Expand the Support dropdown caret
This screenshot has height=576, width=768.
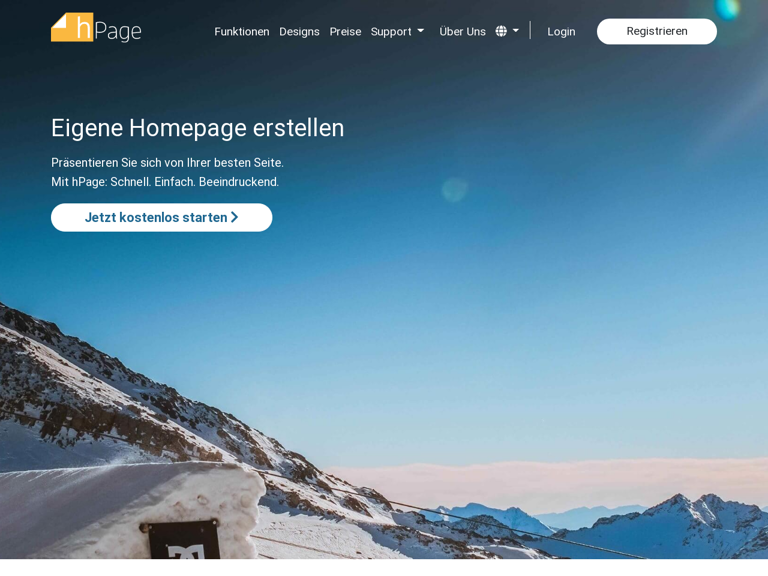click(420, 31)
